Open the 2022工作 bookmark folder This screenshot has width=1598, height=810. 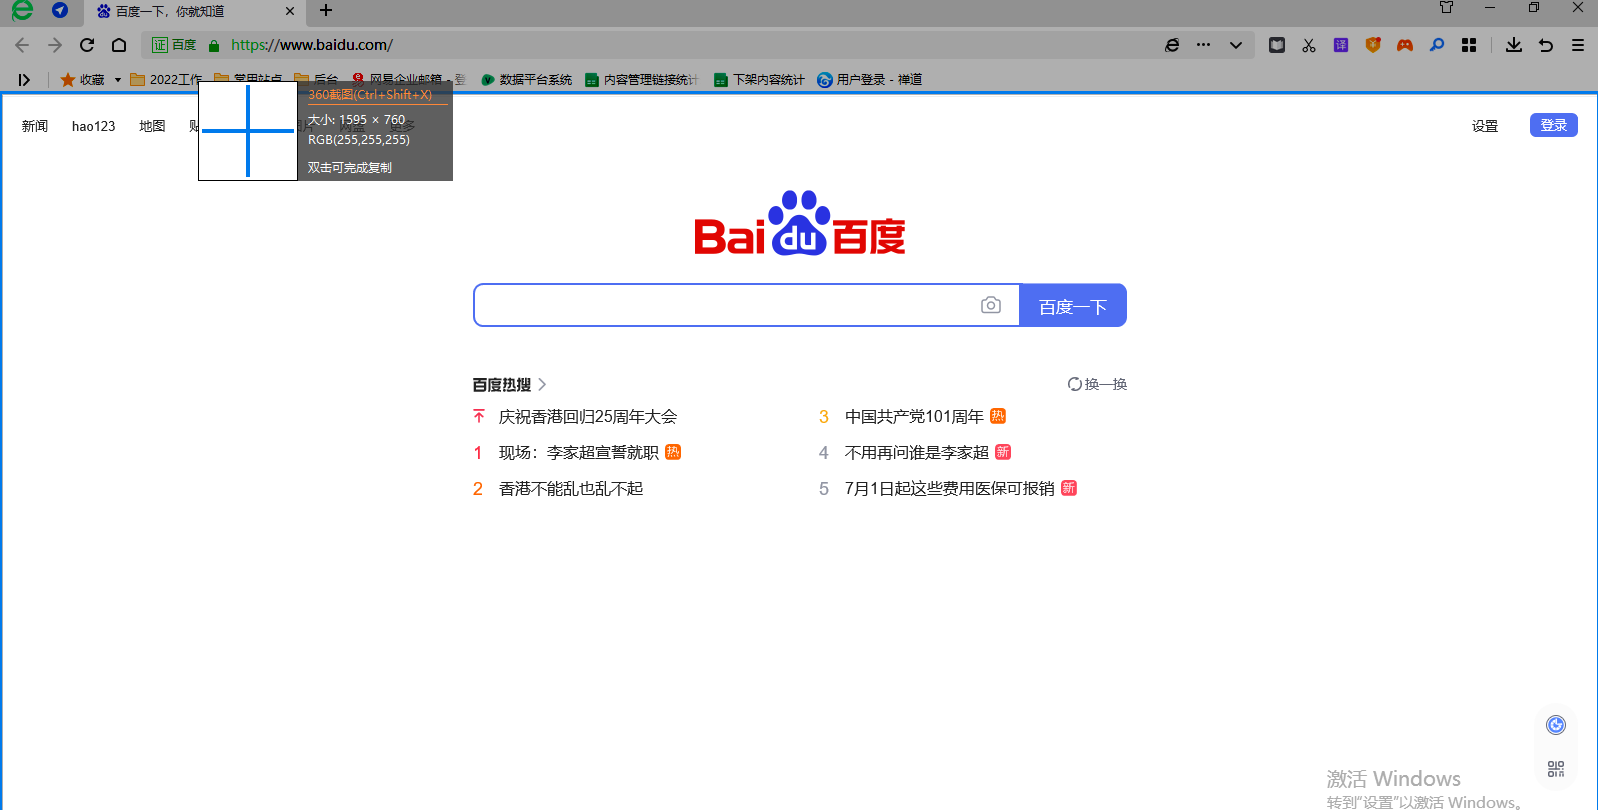tap(166, 80)
